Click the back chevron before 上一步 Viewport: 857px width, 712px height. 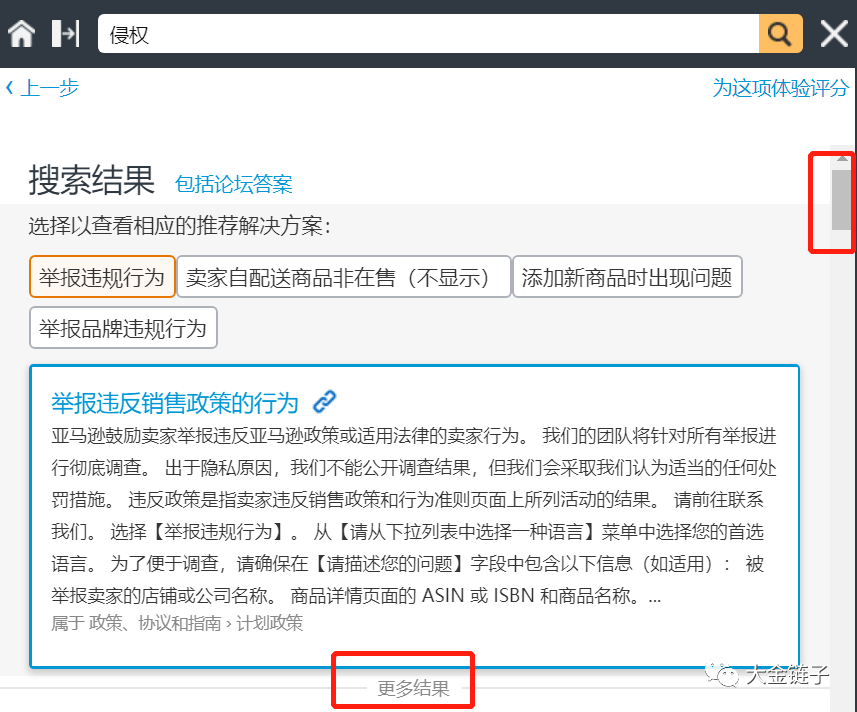9,87
